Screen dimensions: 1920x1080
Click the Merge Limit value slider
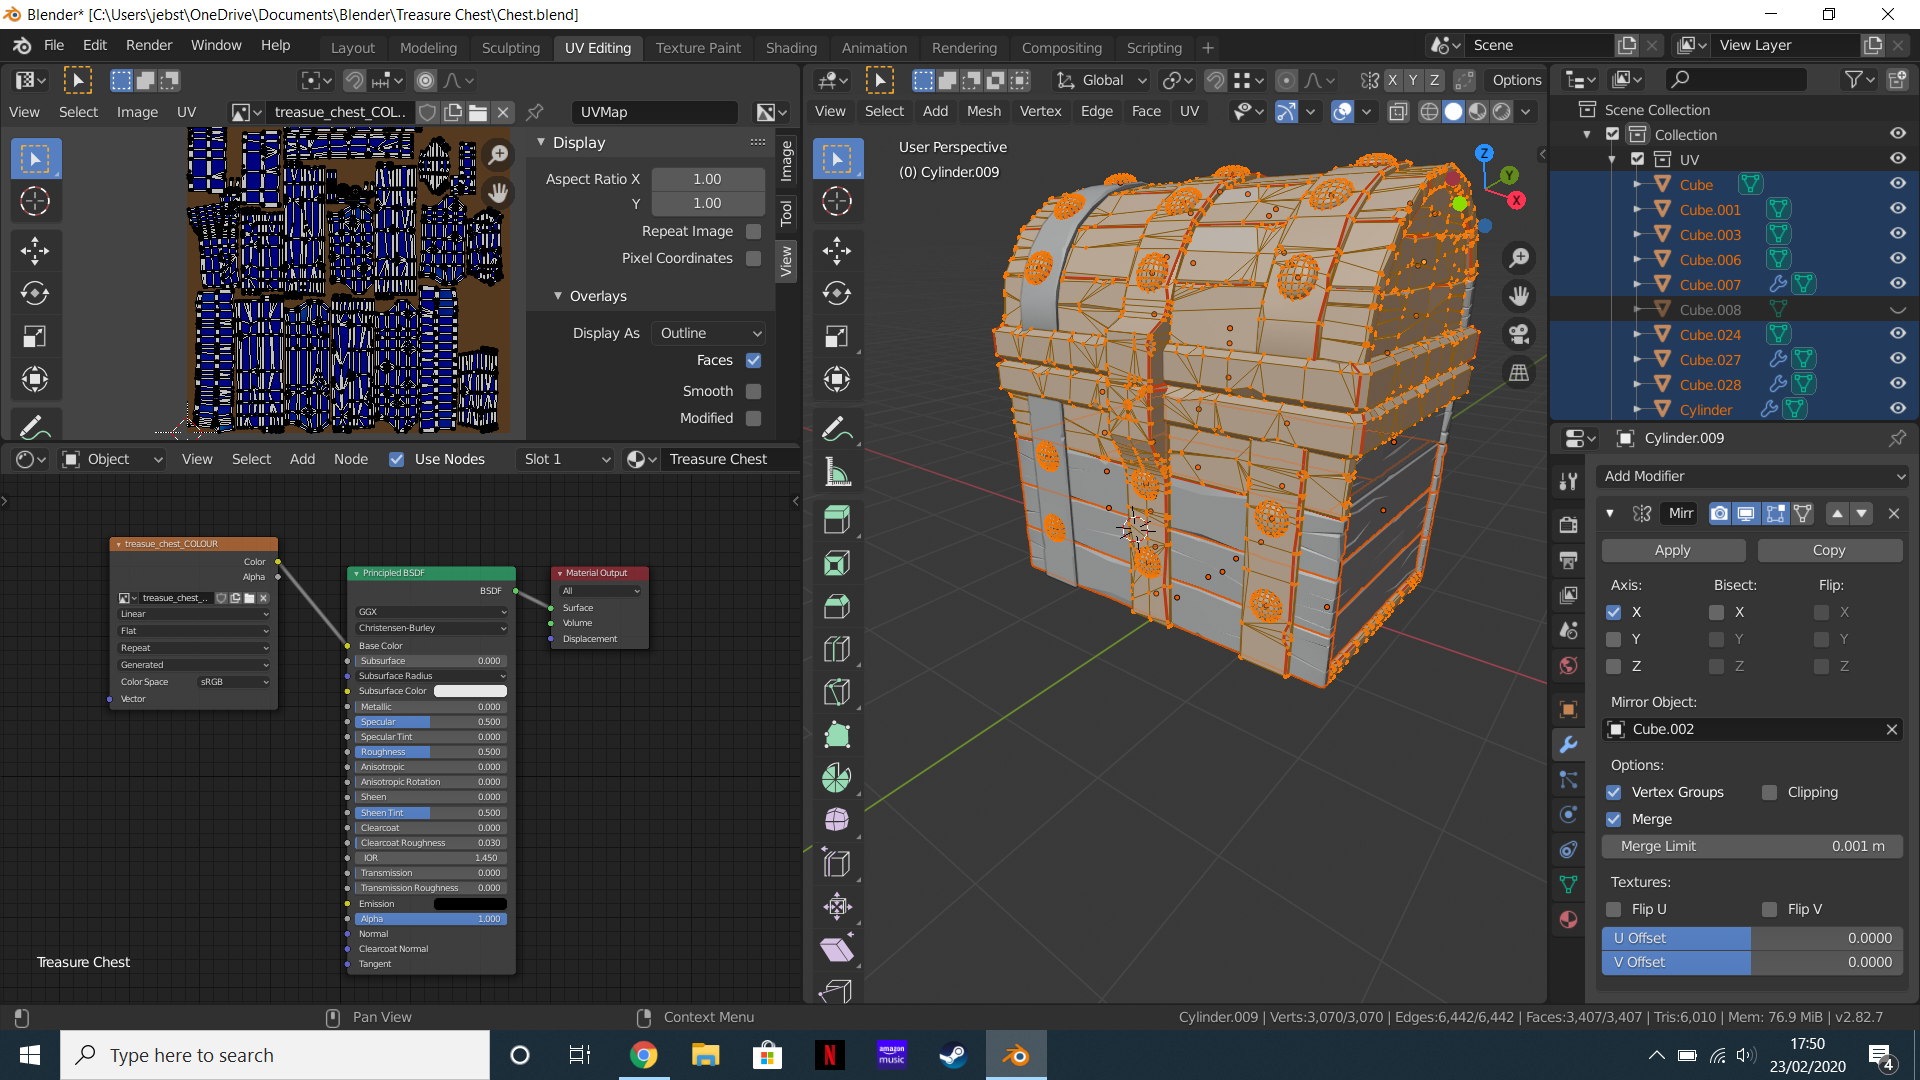tap(1752, 846)
